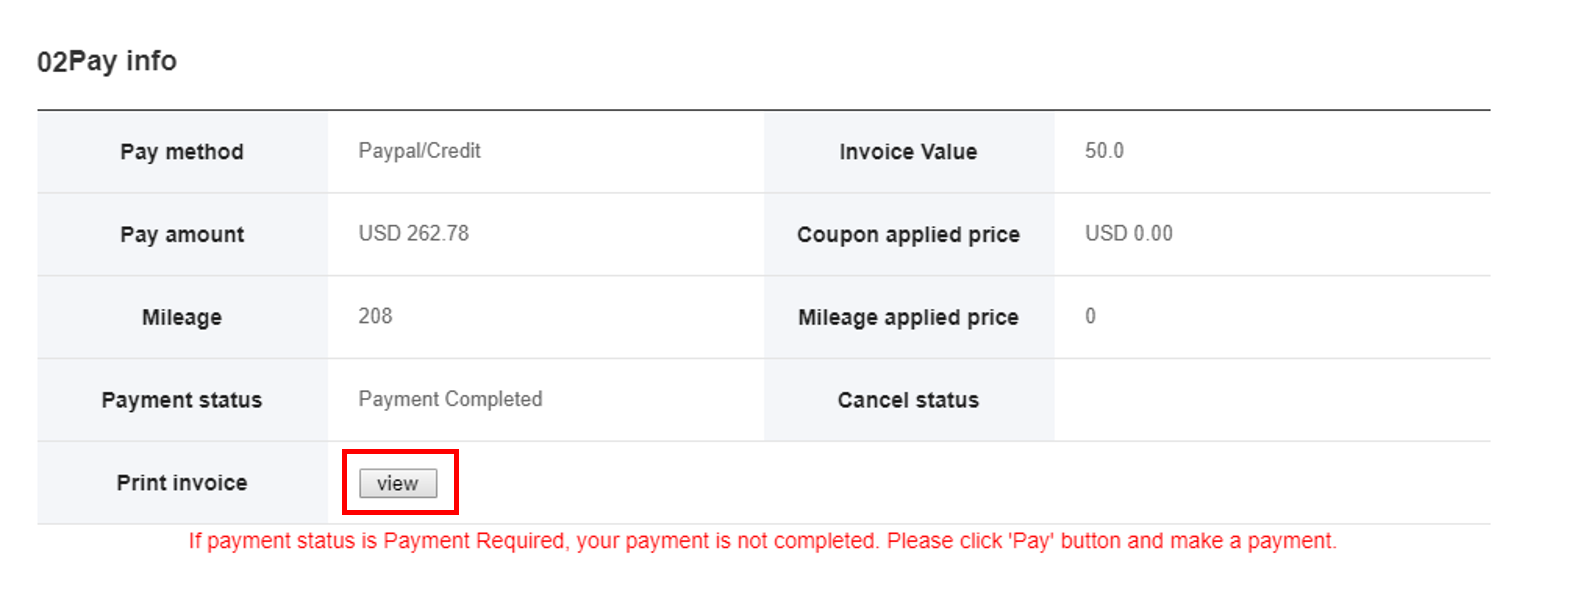Viewport: 1575px width, 595px height.
Task: Click the USD 262.78 amount value
Action: [413, 233]
